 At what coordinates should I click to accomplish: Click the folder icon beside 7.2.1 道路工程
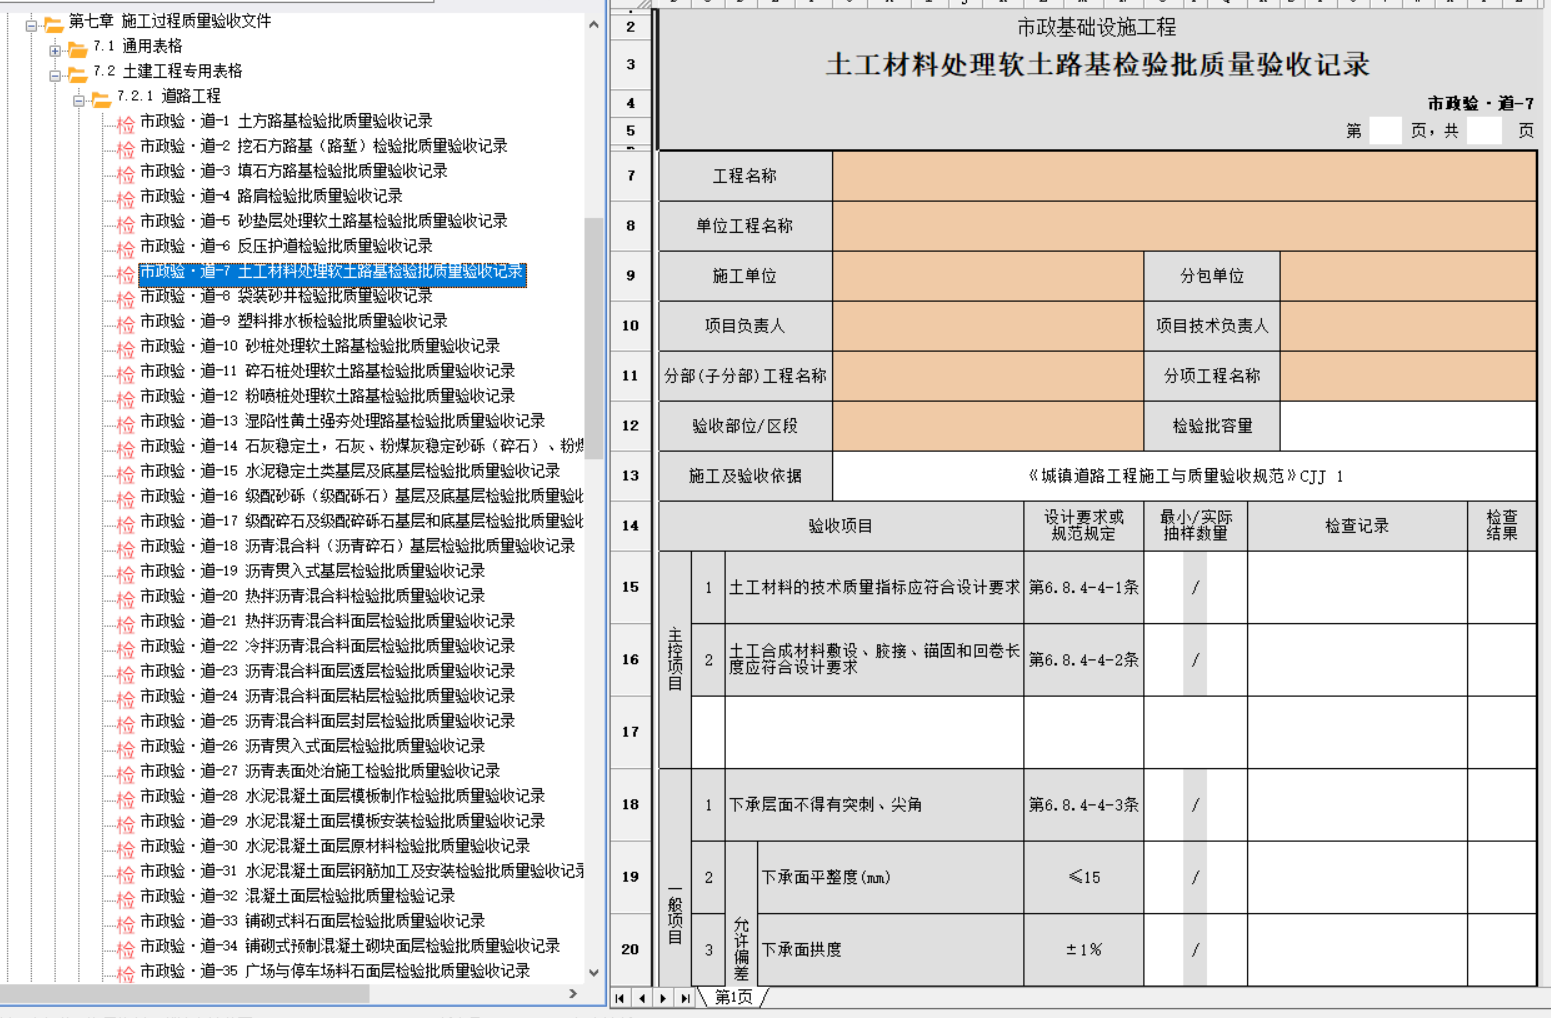101,97
